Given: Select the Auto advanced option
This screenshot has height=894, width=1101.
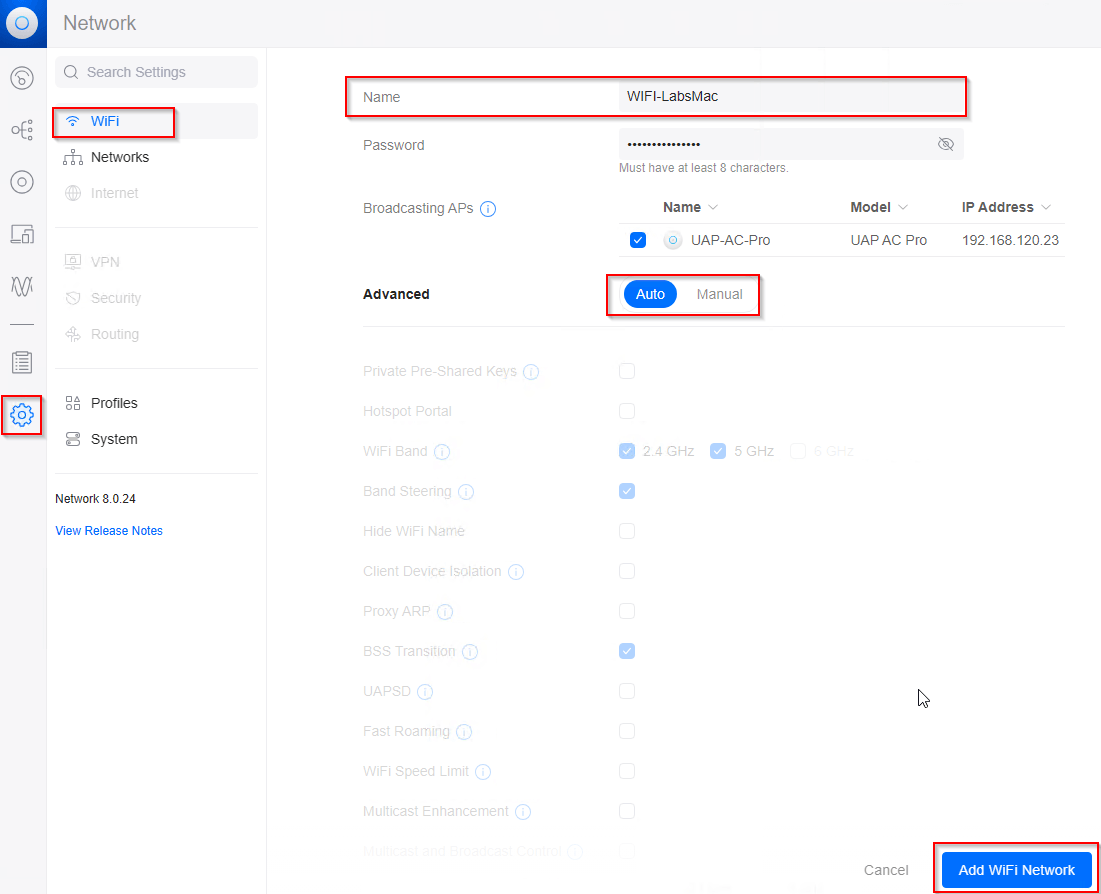Looking at the screenshot, I should point(650,294).
